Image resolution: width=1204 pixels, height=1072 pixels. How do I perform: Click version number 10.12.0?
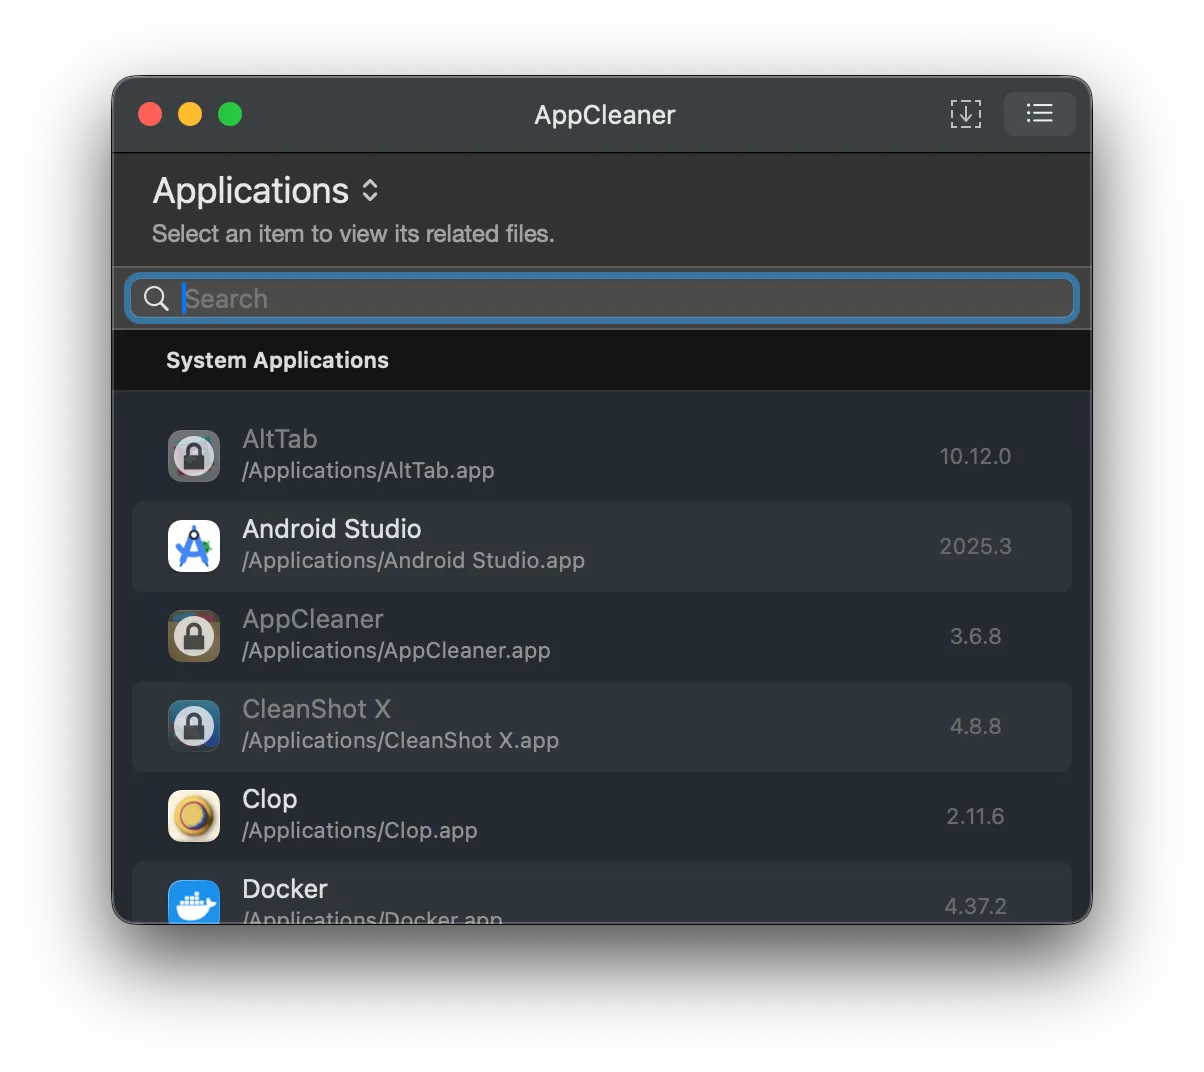click(x=975, y=456)
